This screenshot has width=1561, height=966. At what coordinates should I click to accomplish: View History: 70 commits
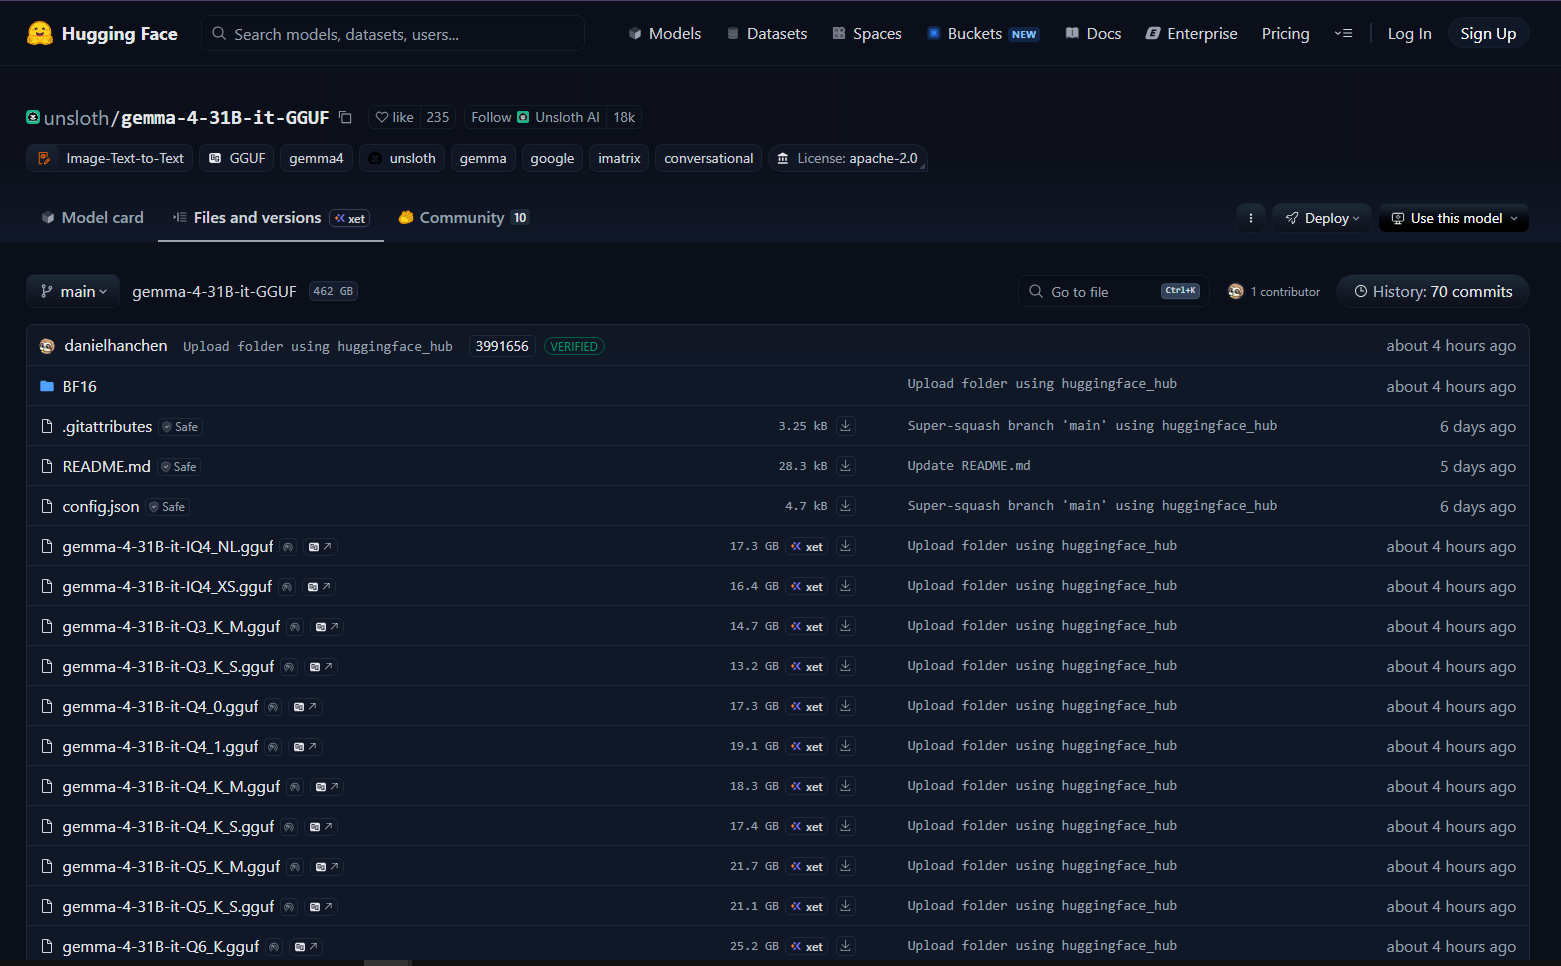coord(1433,291)
